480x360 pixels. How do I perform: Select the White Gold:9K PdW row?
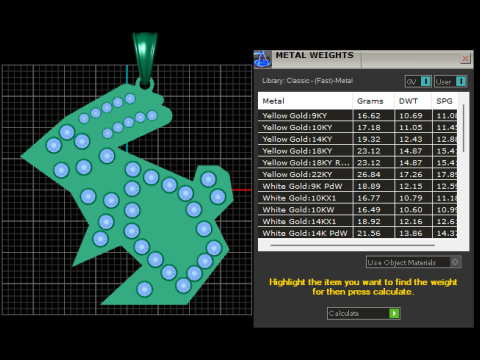(x=357, y=186)
